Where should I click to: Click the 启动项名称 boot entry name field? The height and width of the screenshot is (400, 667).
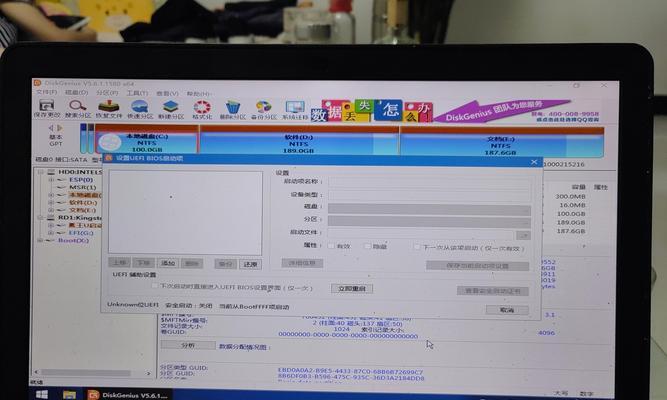(429, 182)
